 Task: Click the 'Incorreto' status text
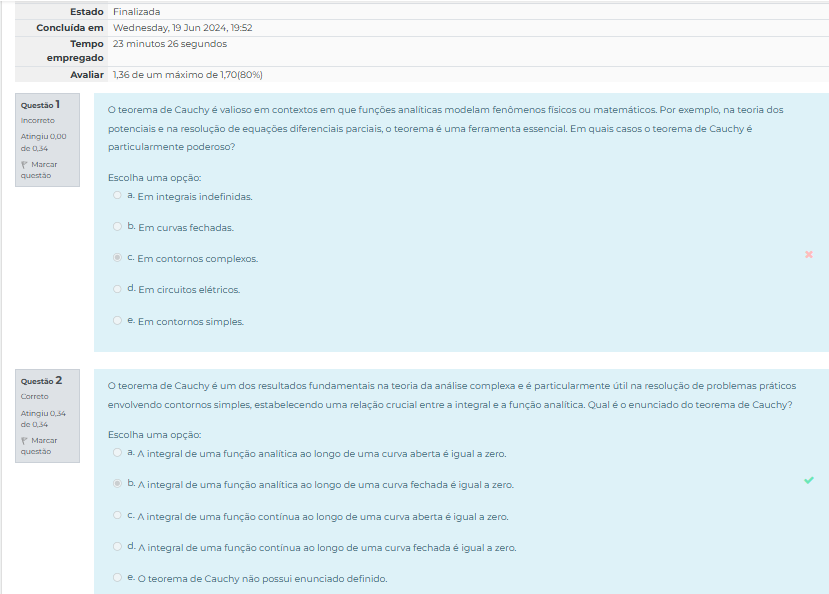(x=38, y=120)
